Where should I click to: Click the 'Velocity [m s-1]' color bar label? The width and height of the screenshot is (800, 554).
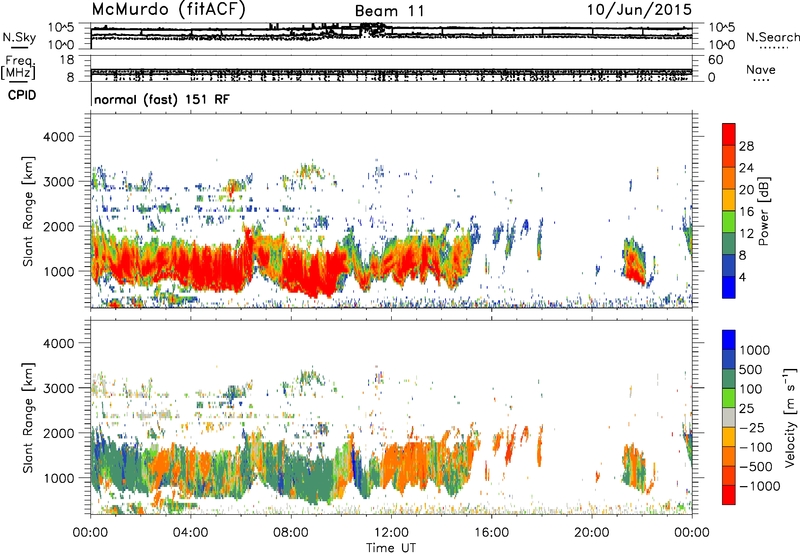pyautogui.click(x=790, y=417)
